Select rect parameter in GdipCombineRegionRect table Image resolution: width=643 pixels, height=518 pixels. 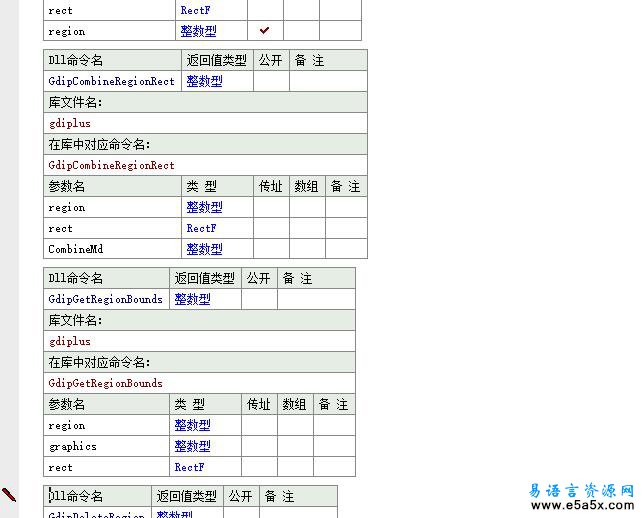(112, 228)
